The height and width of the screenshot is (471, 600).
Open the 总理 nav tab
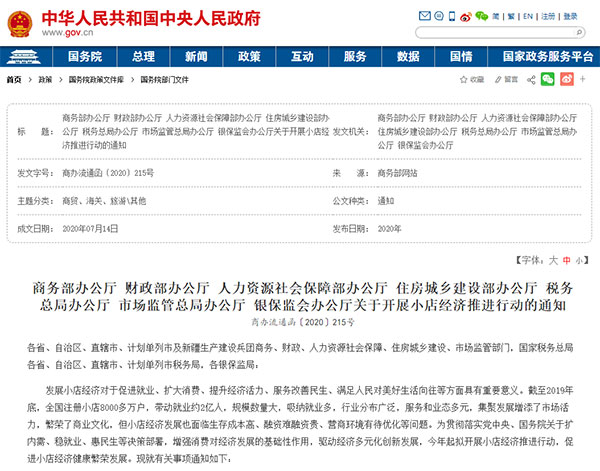coord(143,57)
